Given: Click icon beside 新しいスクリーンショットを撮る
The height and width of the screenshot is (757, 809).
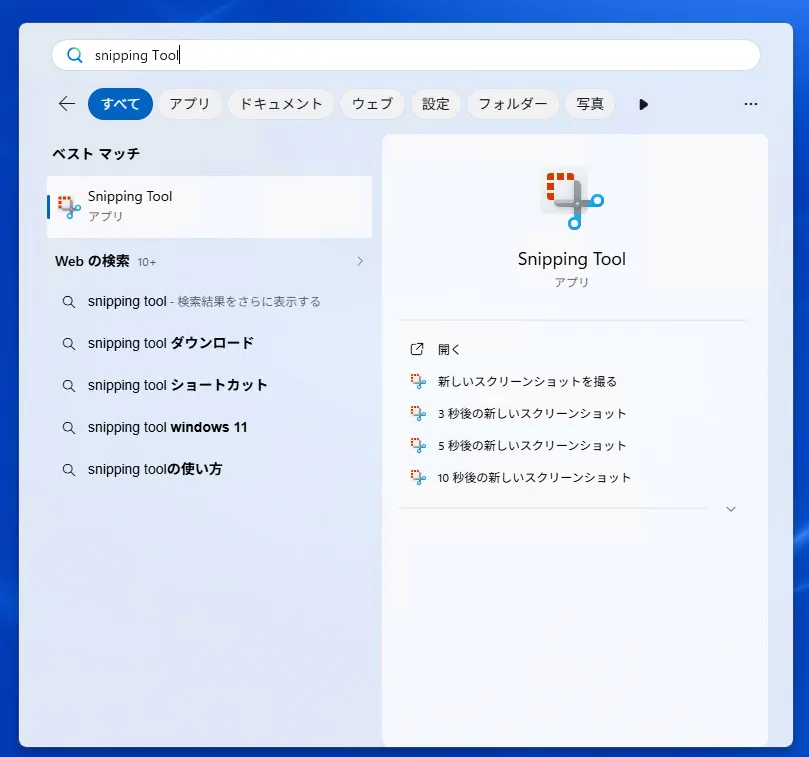Looking at the screenshot, I should tap(418, 381).
